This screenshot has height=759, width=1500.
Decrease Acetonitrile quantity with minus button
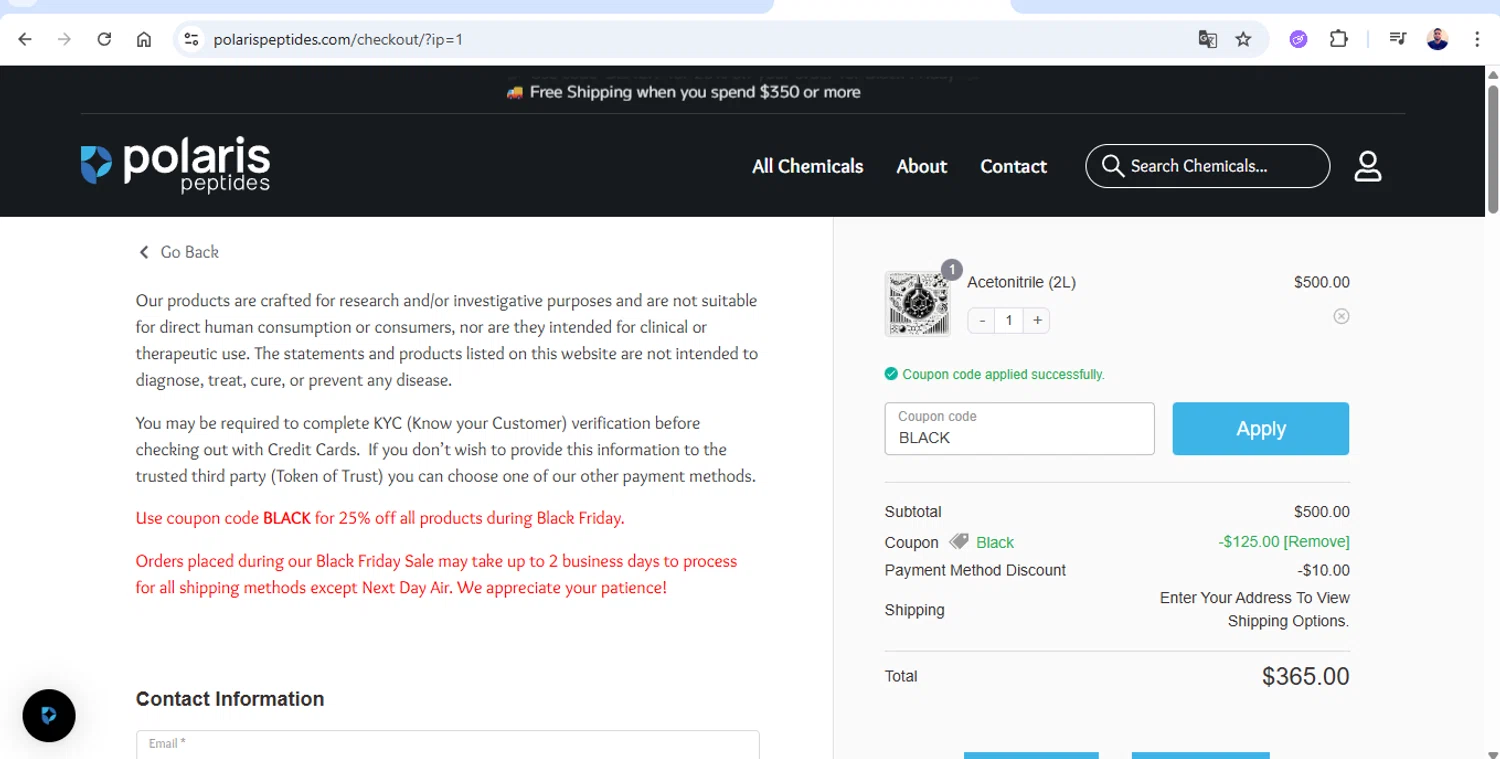click(x=982, y=320)
